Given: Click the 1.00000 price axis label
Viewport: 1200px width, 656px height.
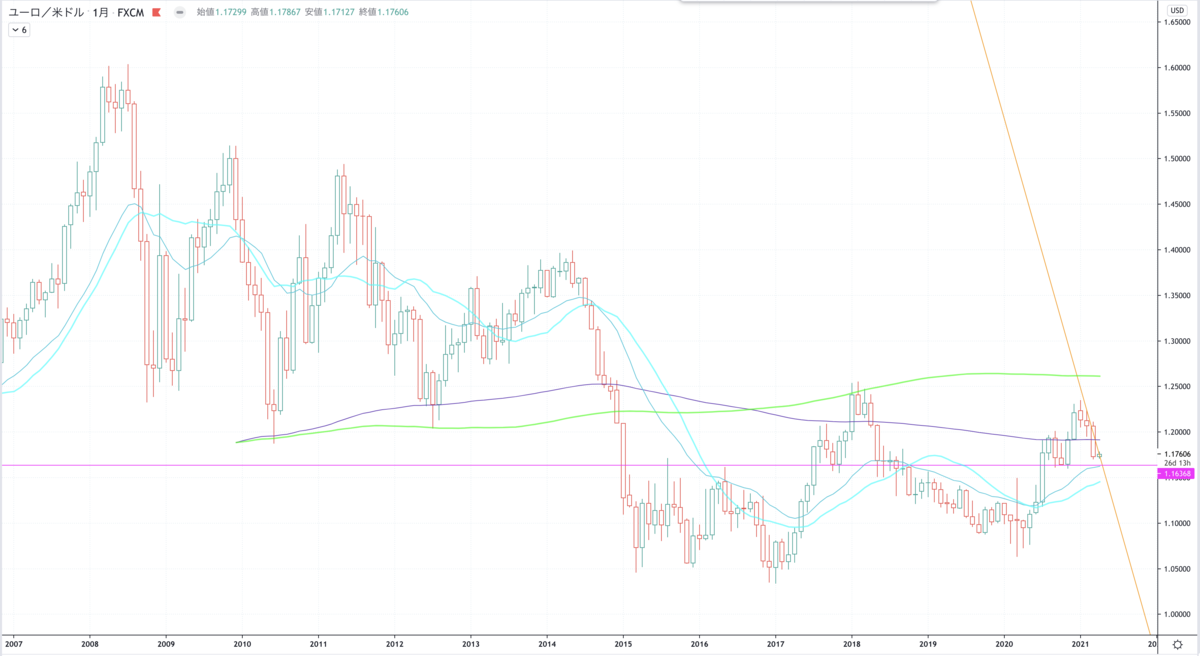Looking at the screenshot, I should tap(1176, 614).
